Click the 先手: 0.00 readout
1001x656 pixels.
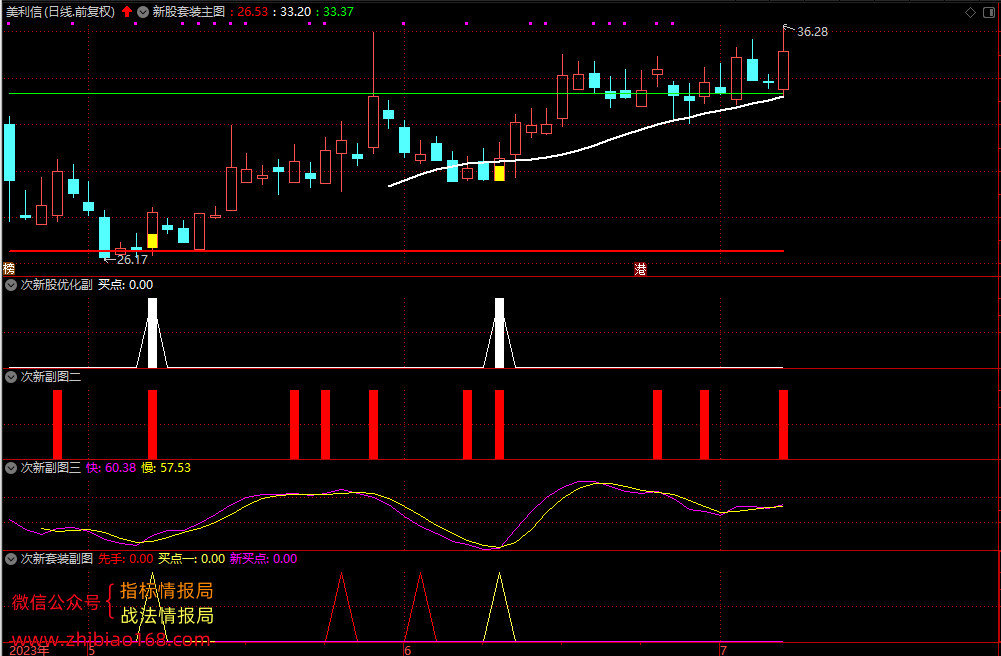click(x=125, y=558)
